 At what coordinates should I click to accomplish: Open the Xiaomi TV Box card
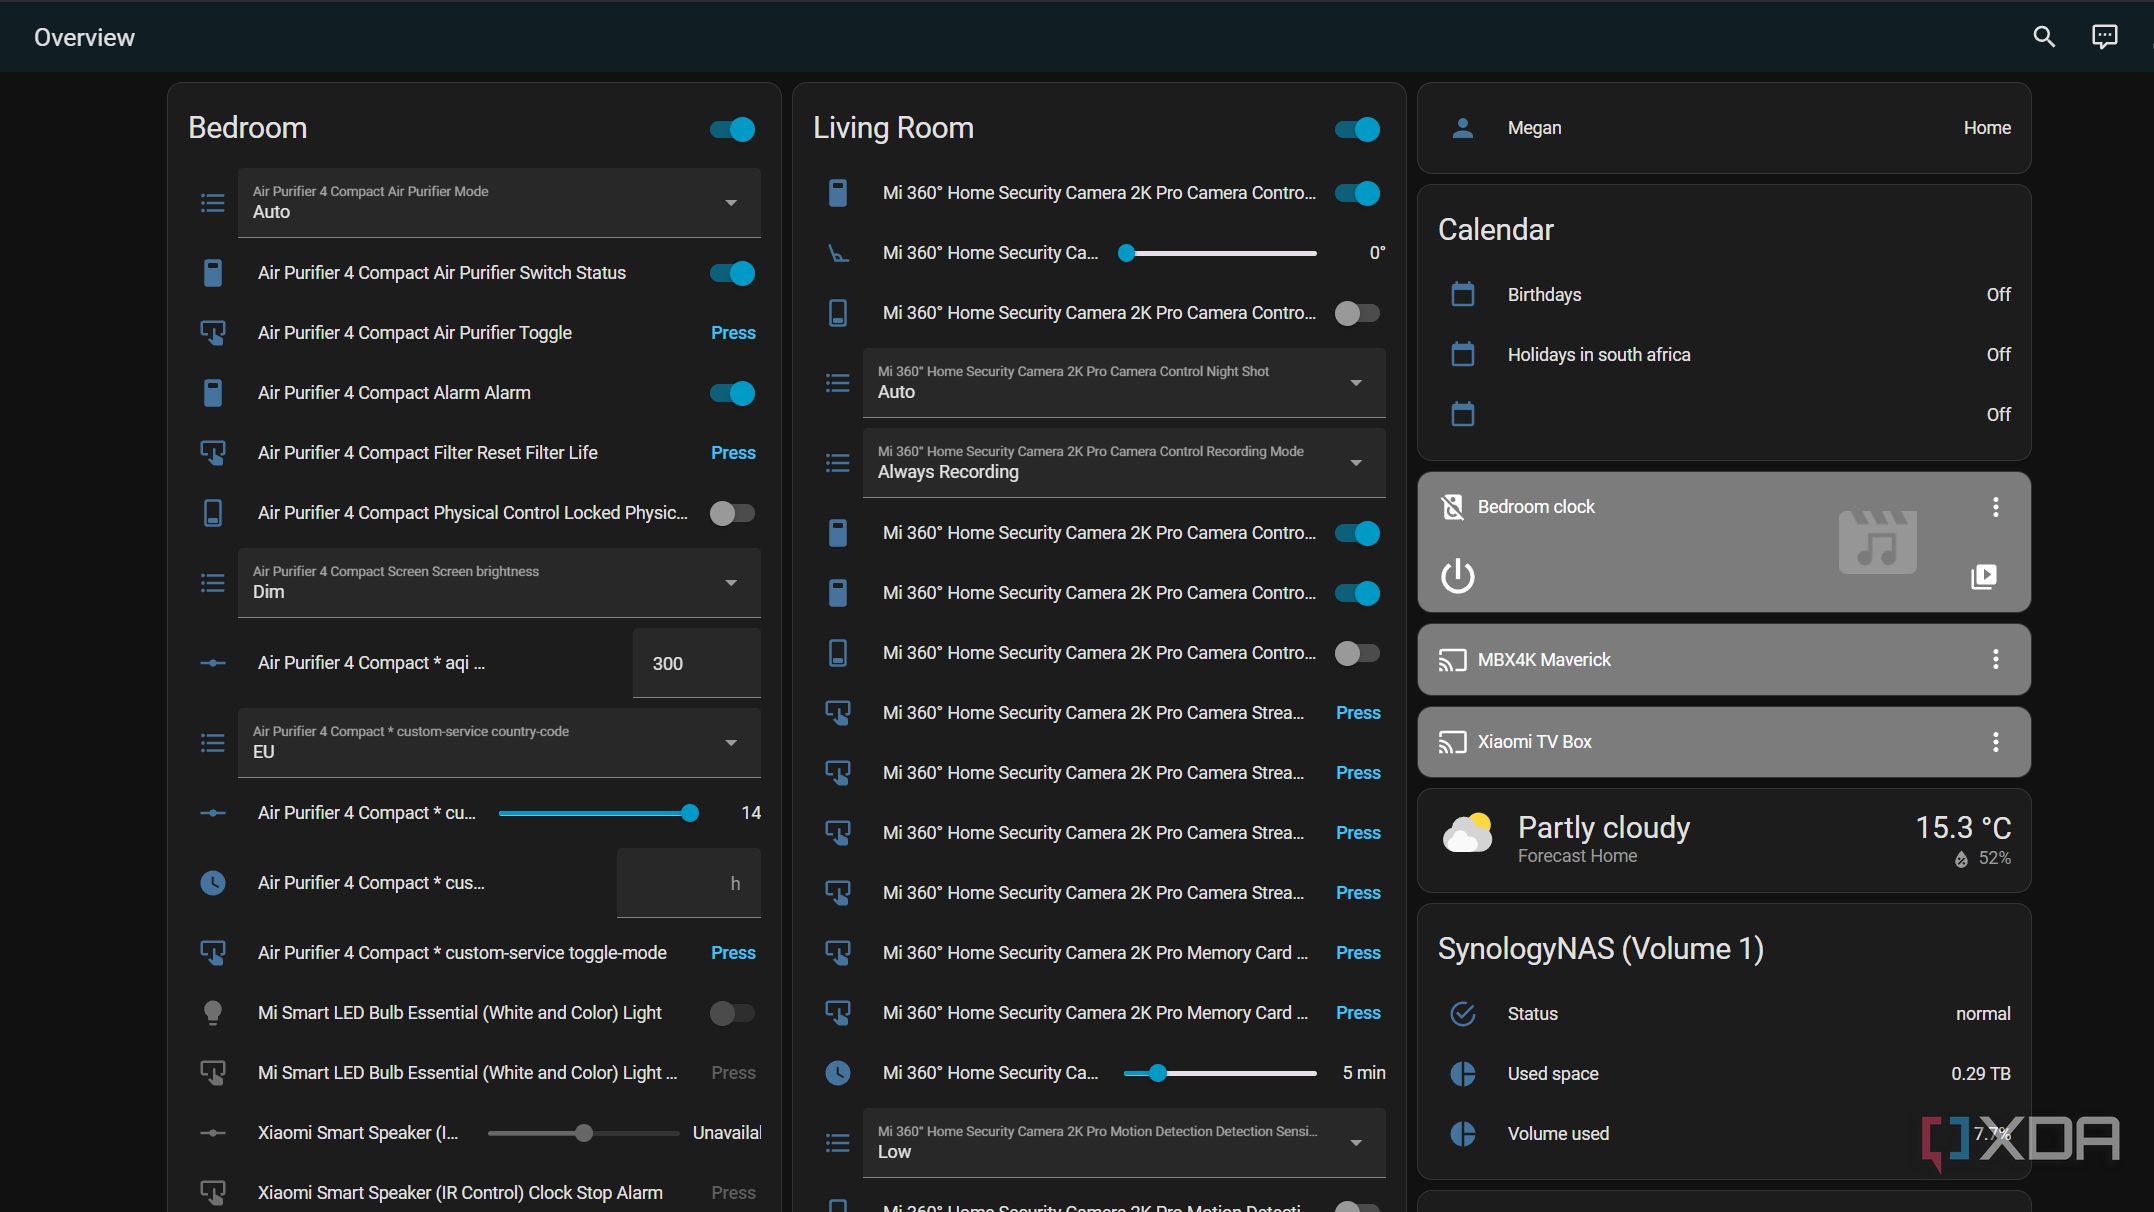point(1724,742)
